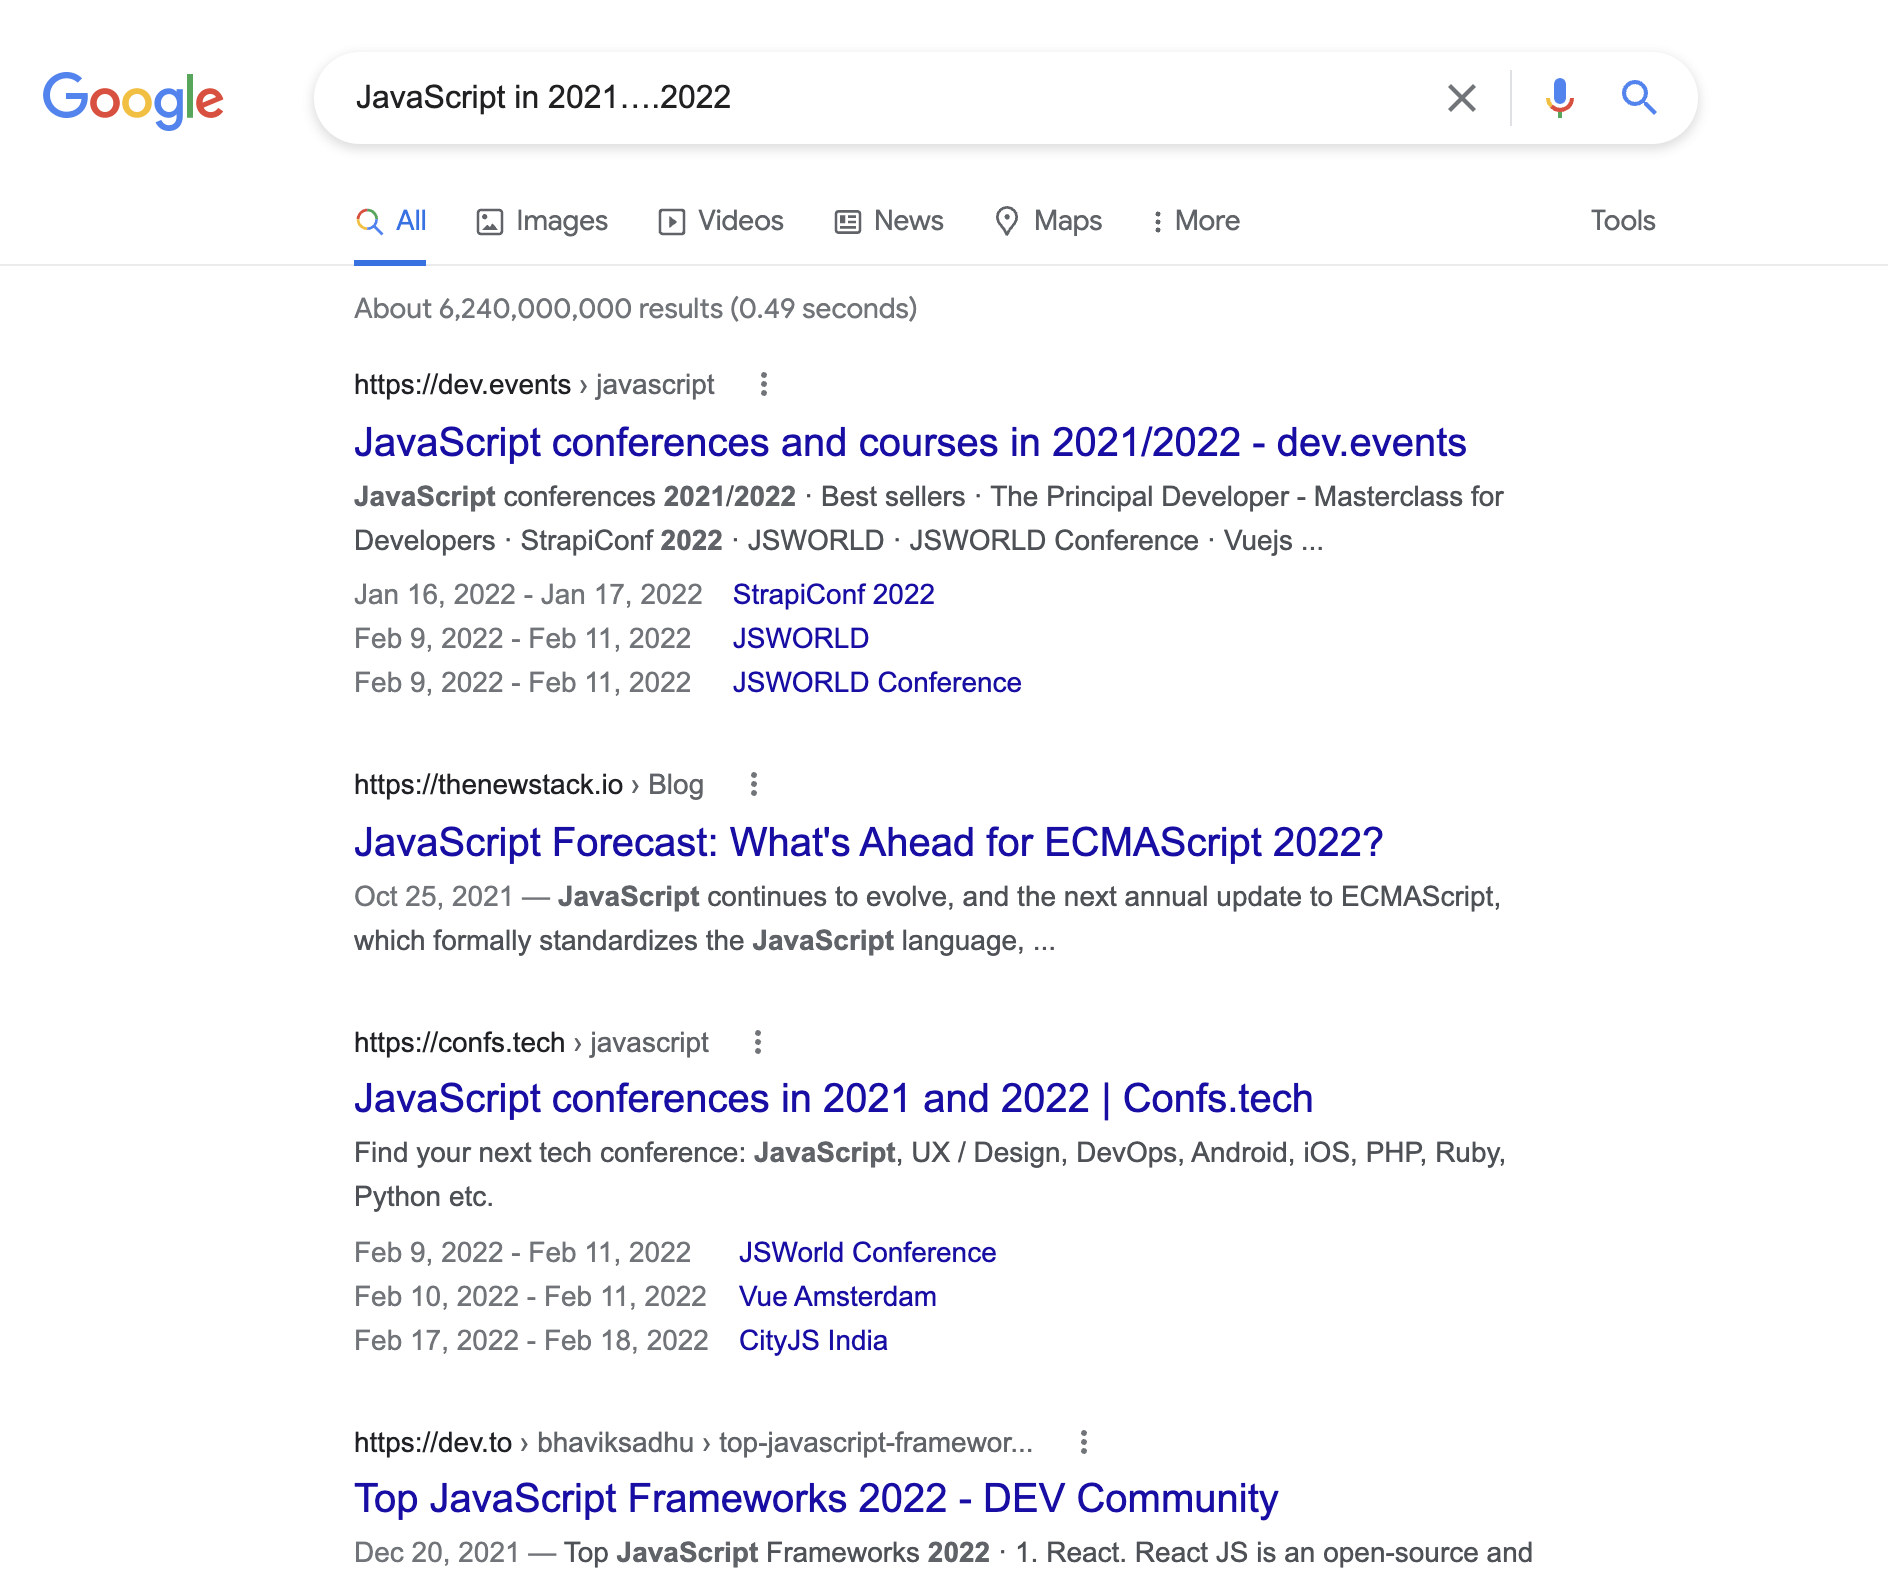Open the Tools filter options
Image resolution: width=1888 pixels, height=1576 pixels.
tap(1623, 221)
